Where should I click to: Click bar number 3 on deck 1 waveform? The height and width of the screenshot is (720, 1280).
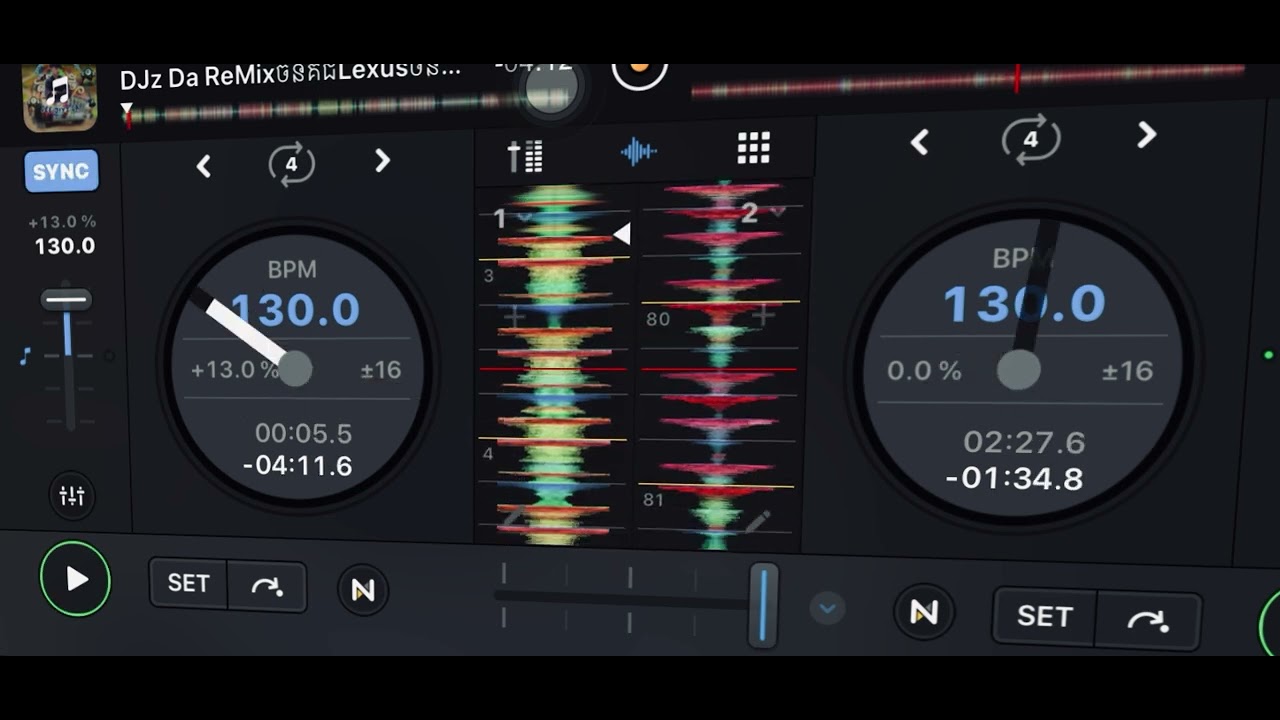488,275
